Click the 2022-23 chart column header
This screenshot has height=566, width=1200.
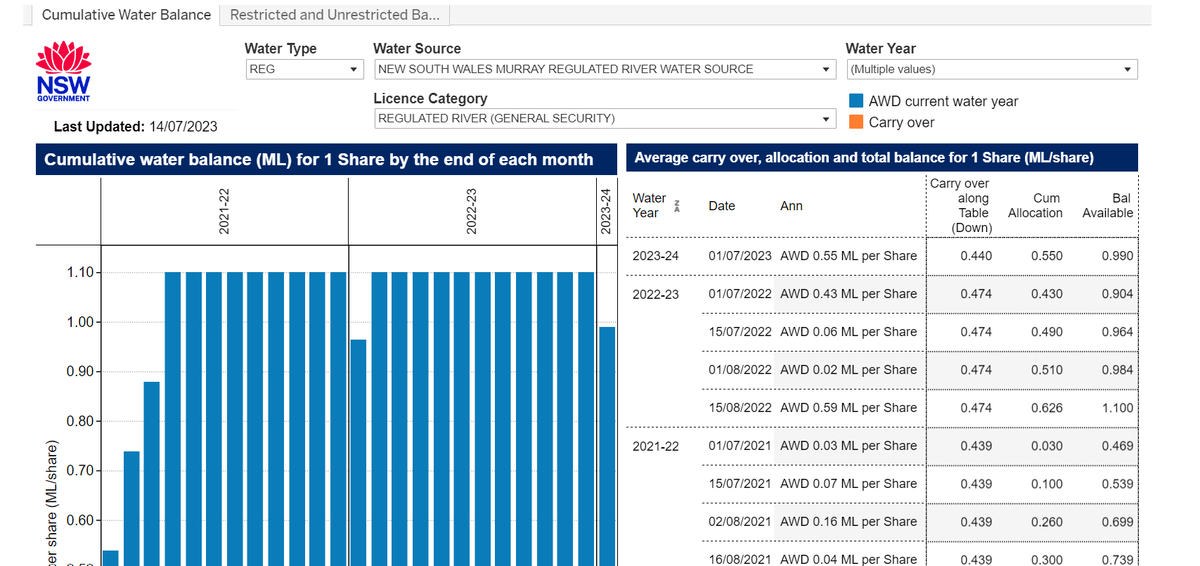pyautogui.click(x=472, y=211)
